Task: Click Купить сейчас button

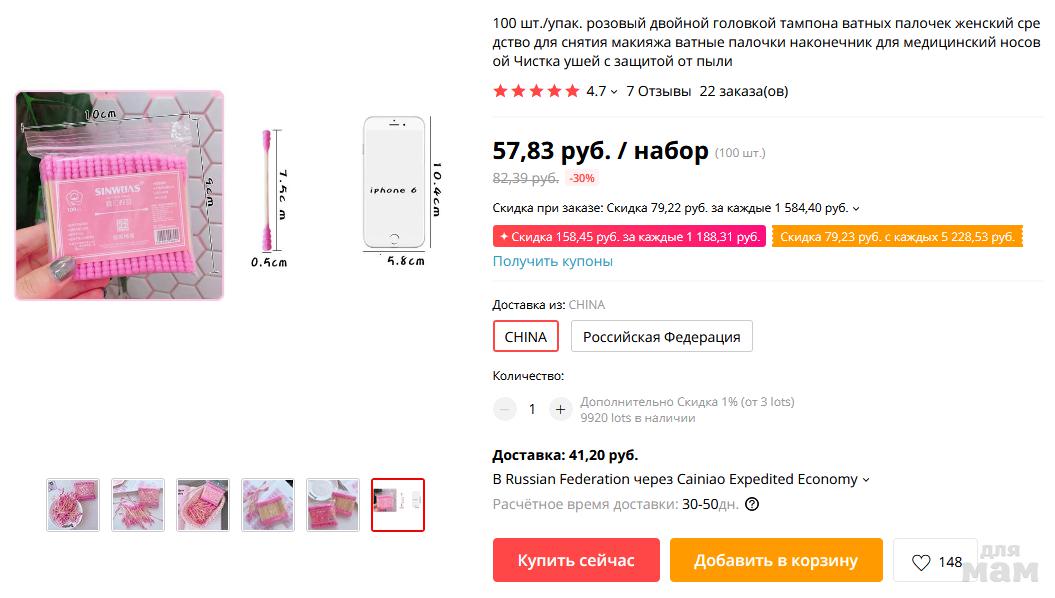Action: pyautogui.click(x=576, y=560)
